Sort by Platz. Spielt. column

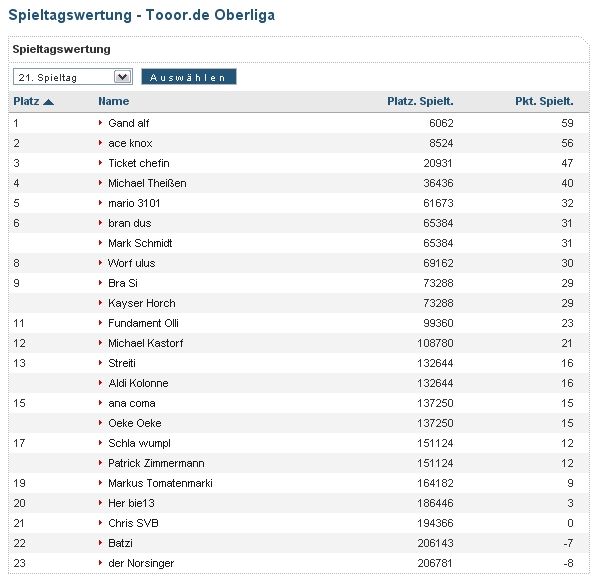click(420, 101)
